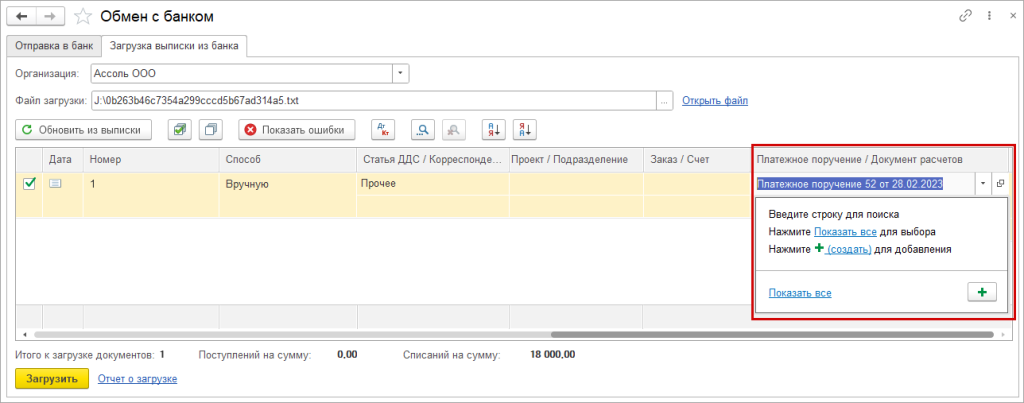Image resolution: width=1024 pixels, height=403 pixels.
Task: Sort list descending with Я-А icon
Action: coord(526,130)
